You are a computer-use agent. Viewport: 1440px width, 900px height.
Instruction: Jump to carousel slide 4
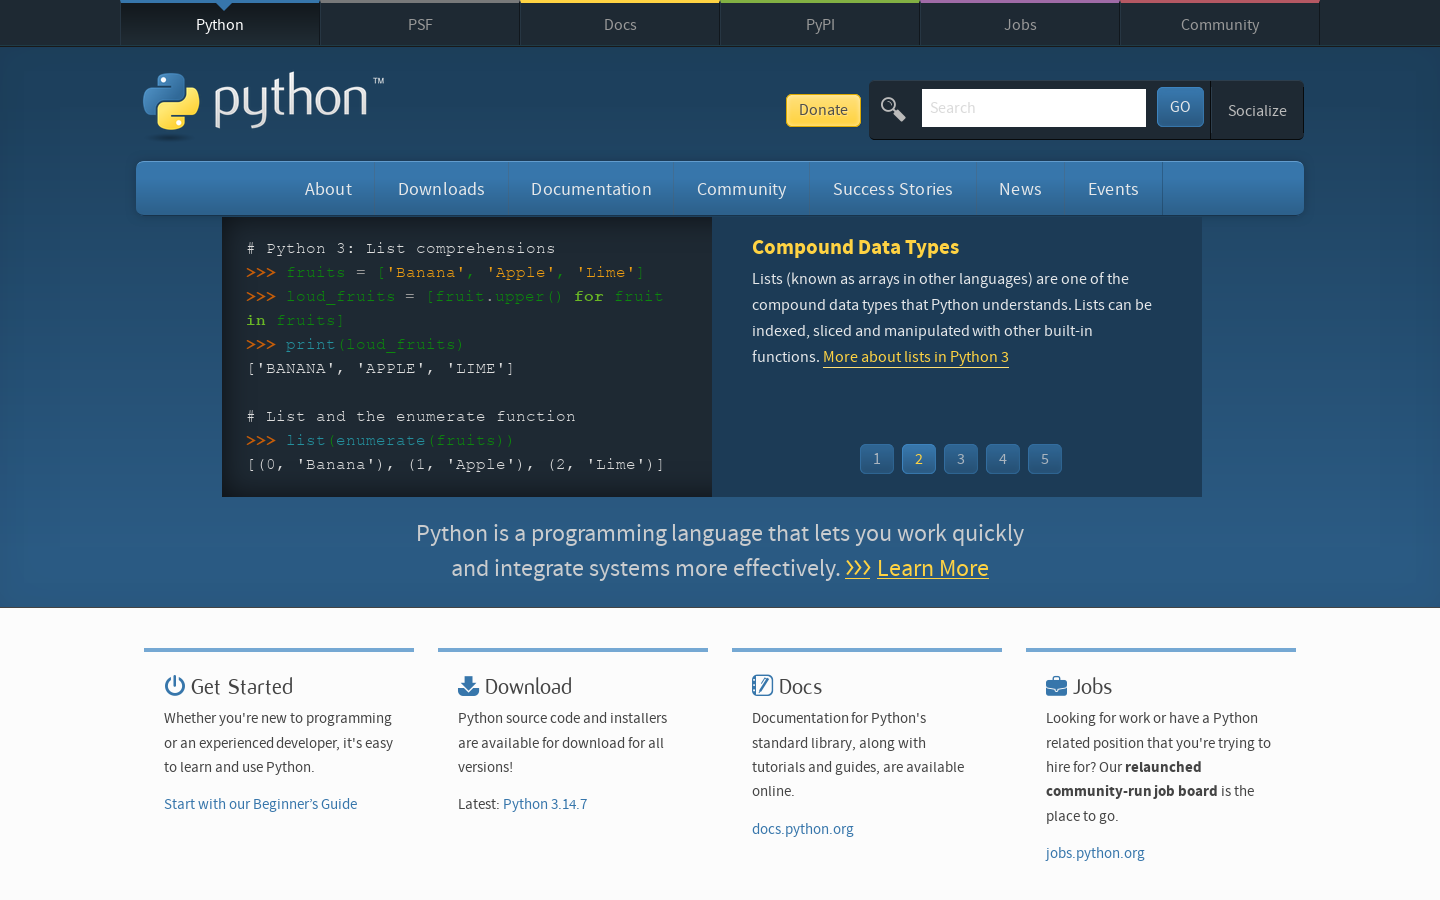(x=1003, y=459)
